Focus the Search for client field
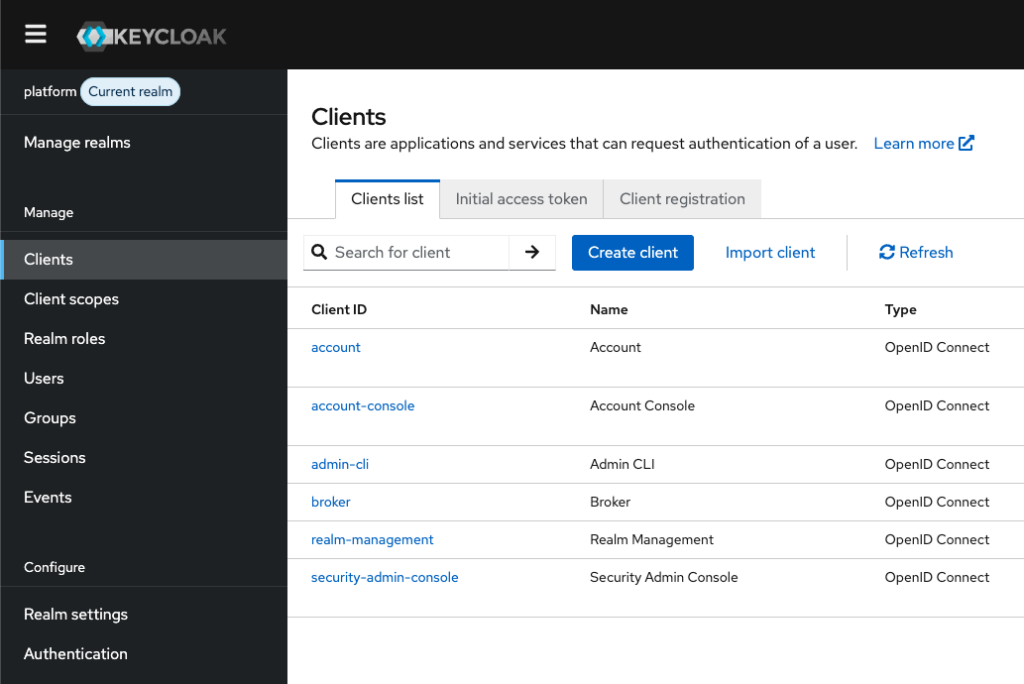1024x684 pixels. pyautogui.click(x=419, y=253)
